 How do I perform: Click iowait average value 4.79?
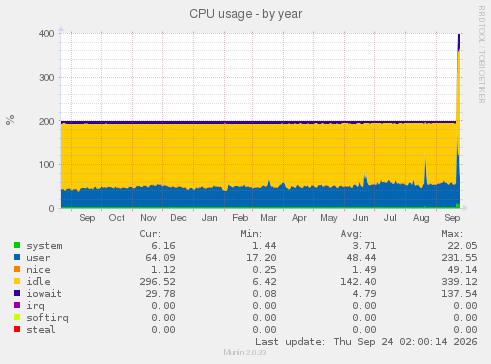(x=364, y=294)
